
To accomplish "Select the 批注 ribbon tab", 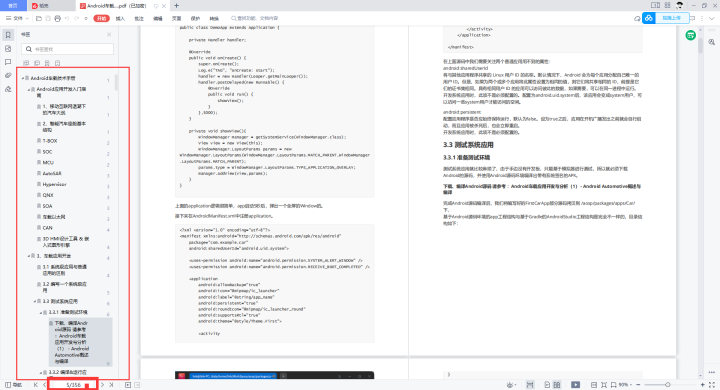I will (139, 18).
